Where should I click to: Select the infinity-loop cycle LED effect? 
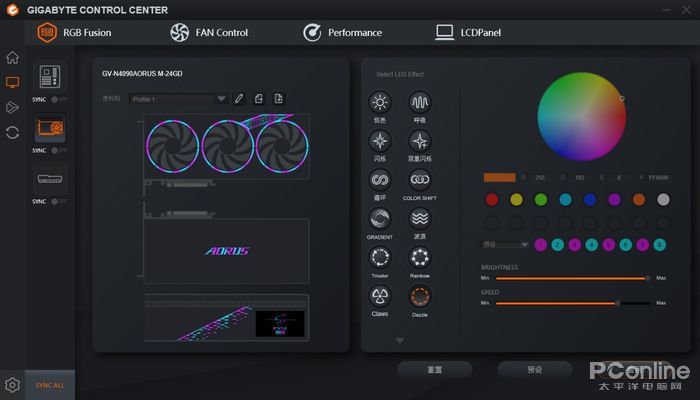point(380,180)
